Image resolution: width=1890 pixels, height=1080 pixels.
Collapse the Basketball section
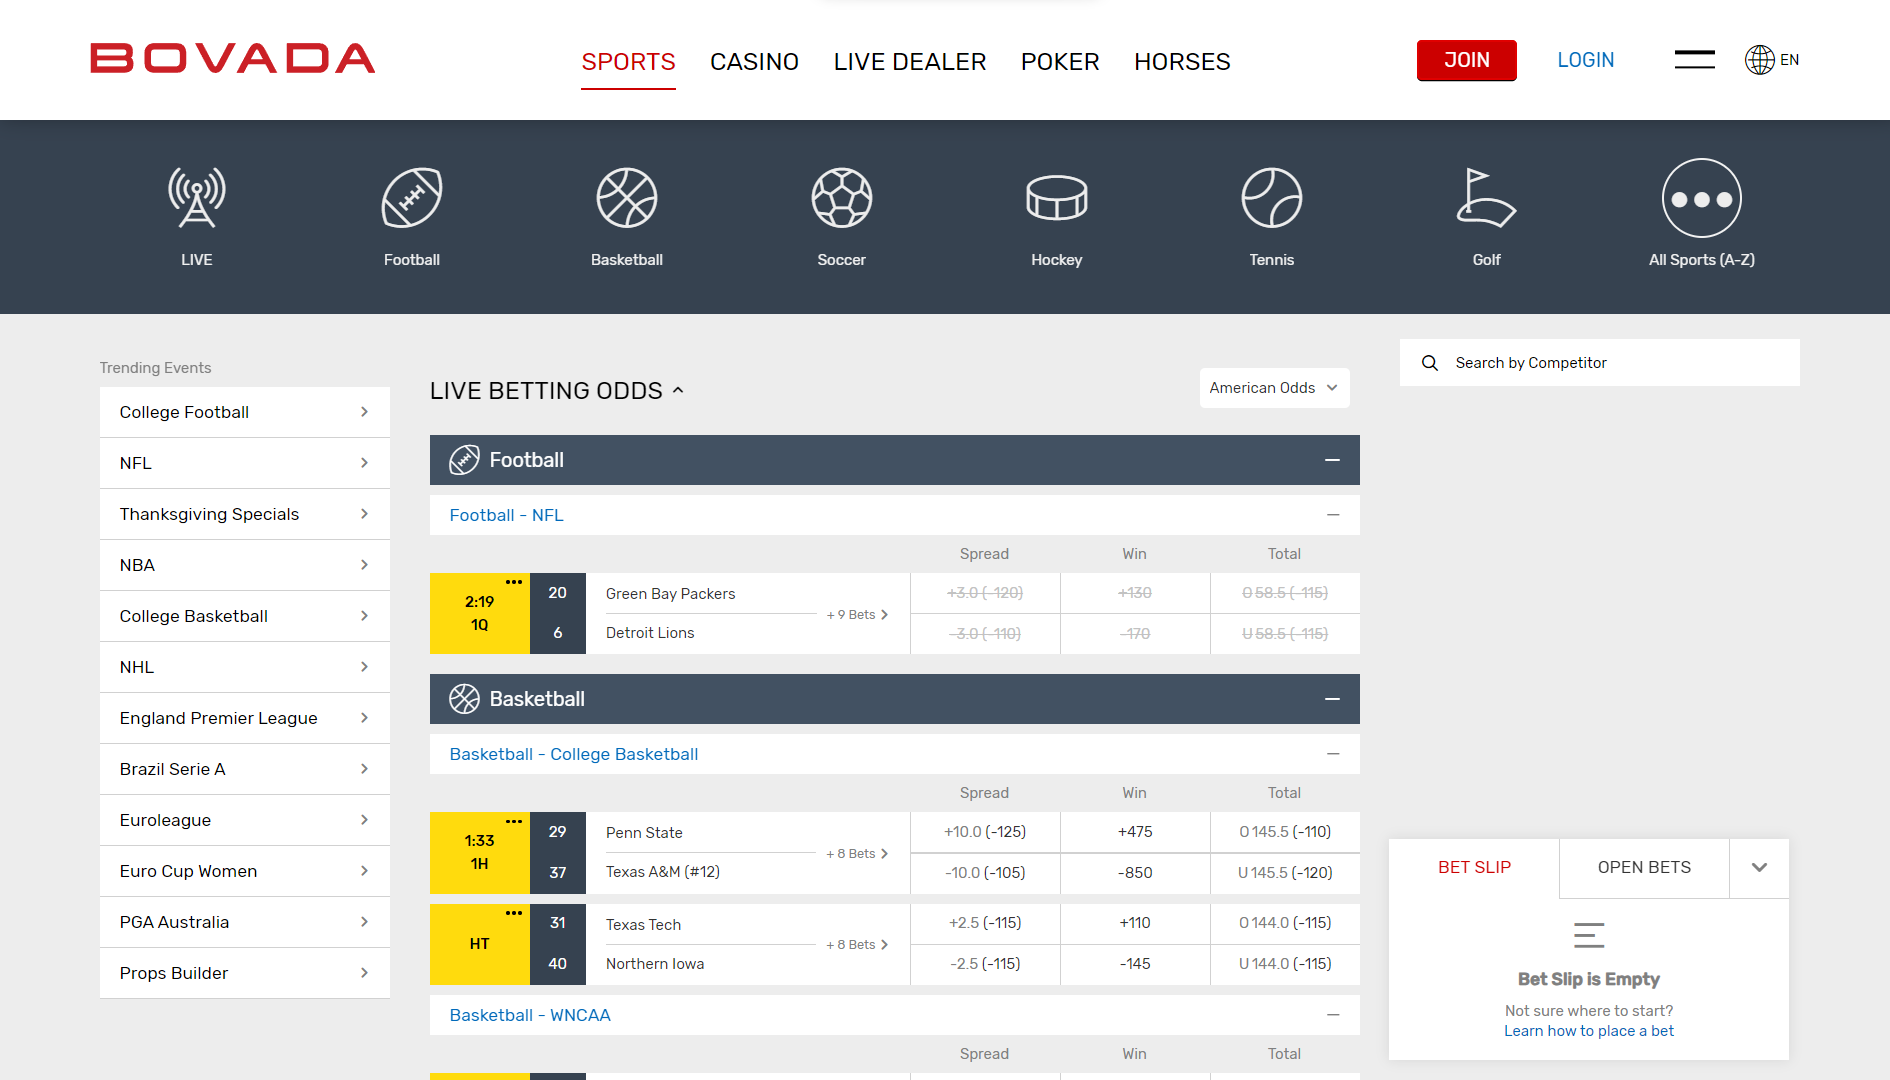[x=1332, y=698]
